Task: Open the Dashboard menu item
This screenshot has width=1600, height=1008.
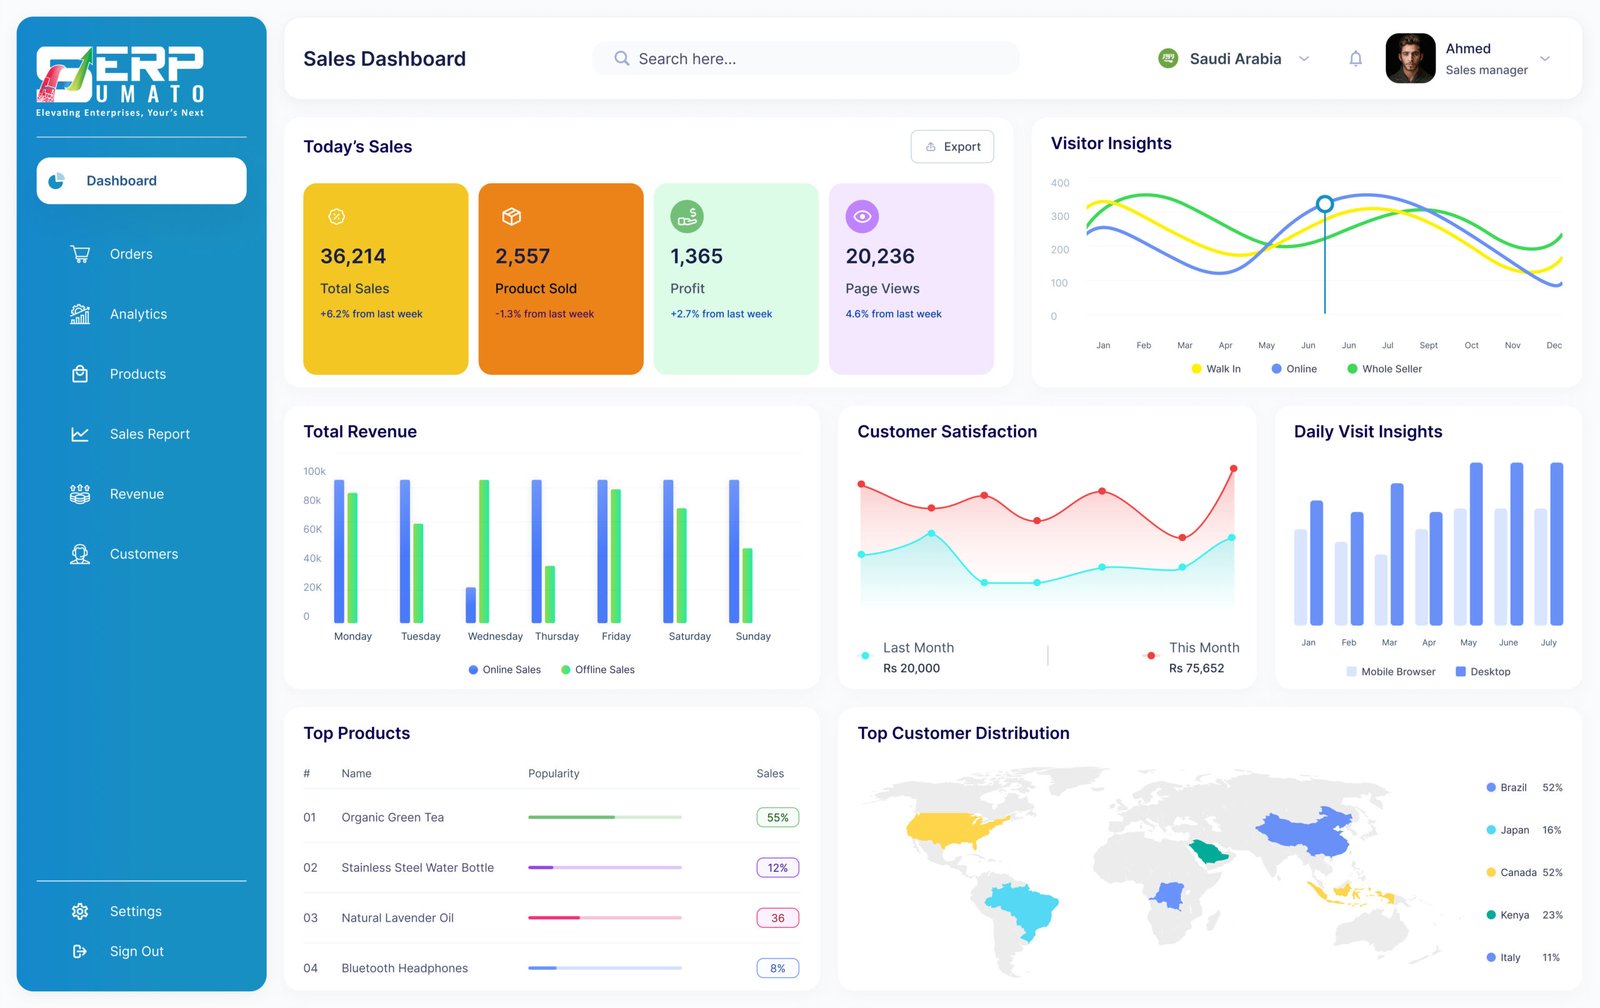Action: (x=141, y=181)
